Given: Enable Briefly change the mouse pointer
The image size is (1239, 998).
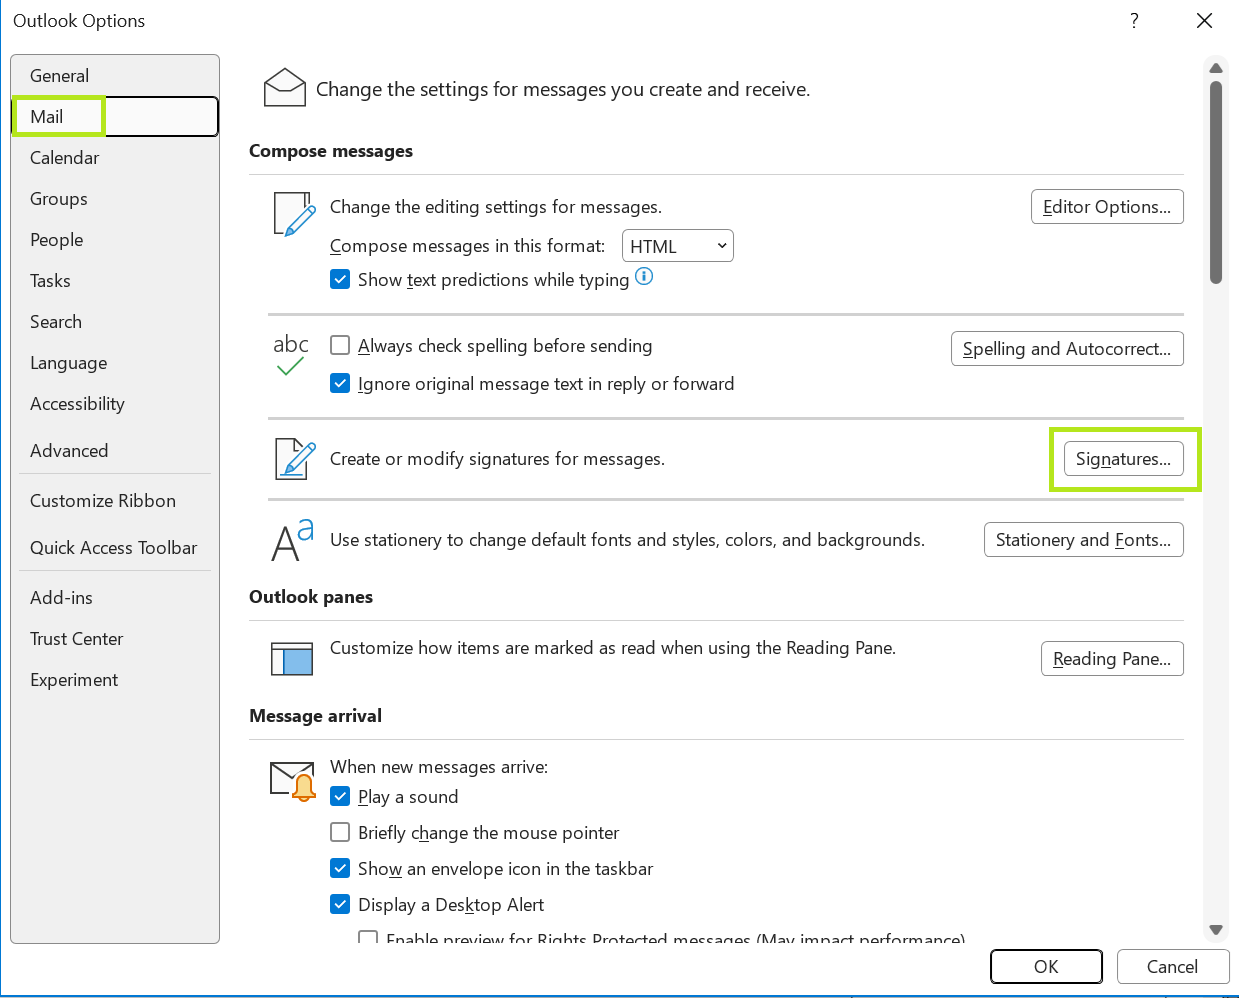Looking at the screenshot, I should [340, 832].
